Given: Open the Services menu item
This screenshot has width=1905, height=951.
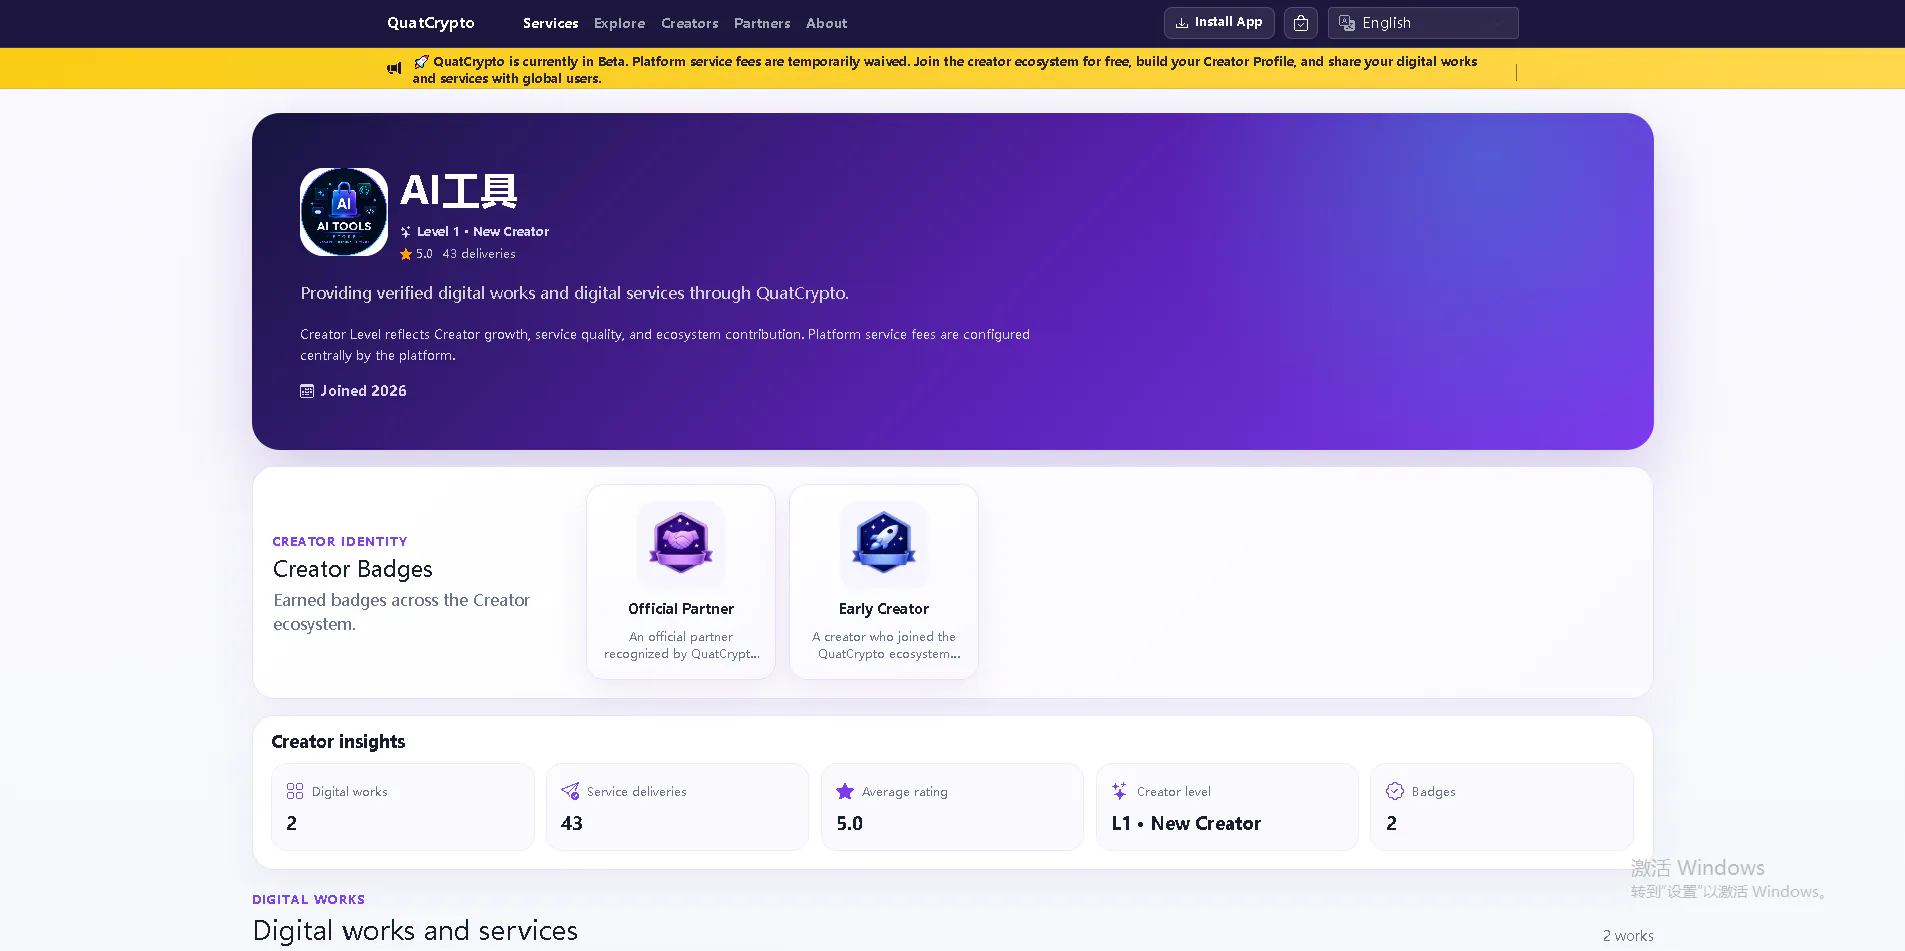Looking at the screenshot, I should coord(550,23).
